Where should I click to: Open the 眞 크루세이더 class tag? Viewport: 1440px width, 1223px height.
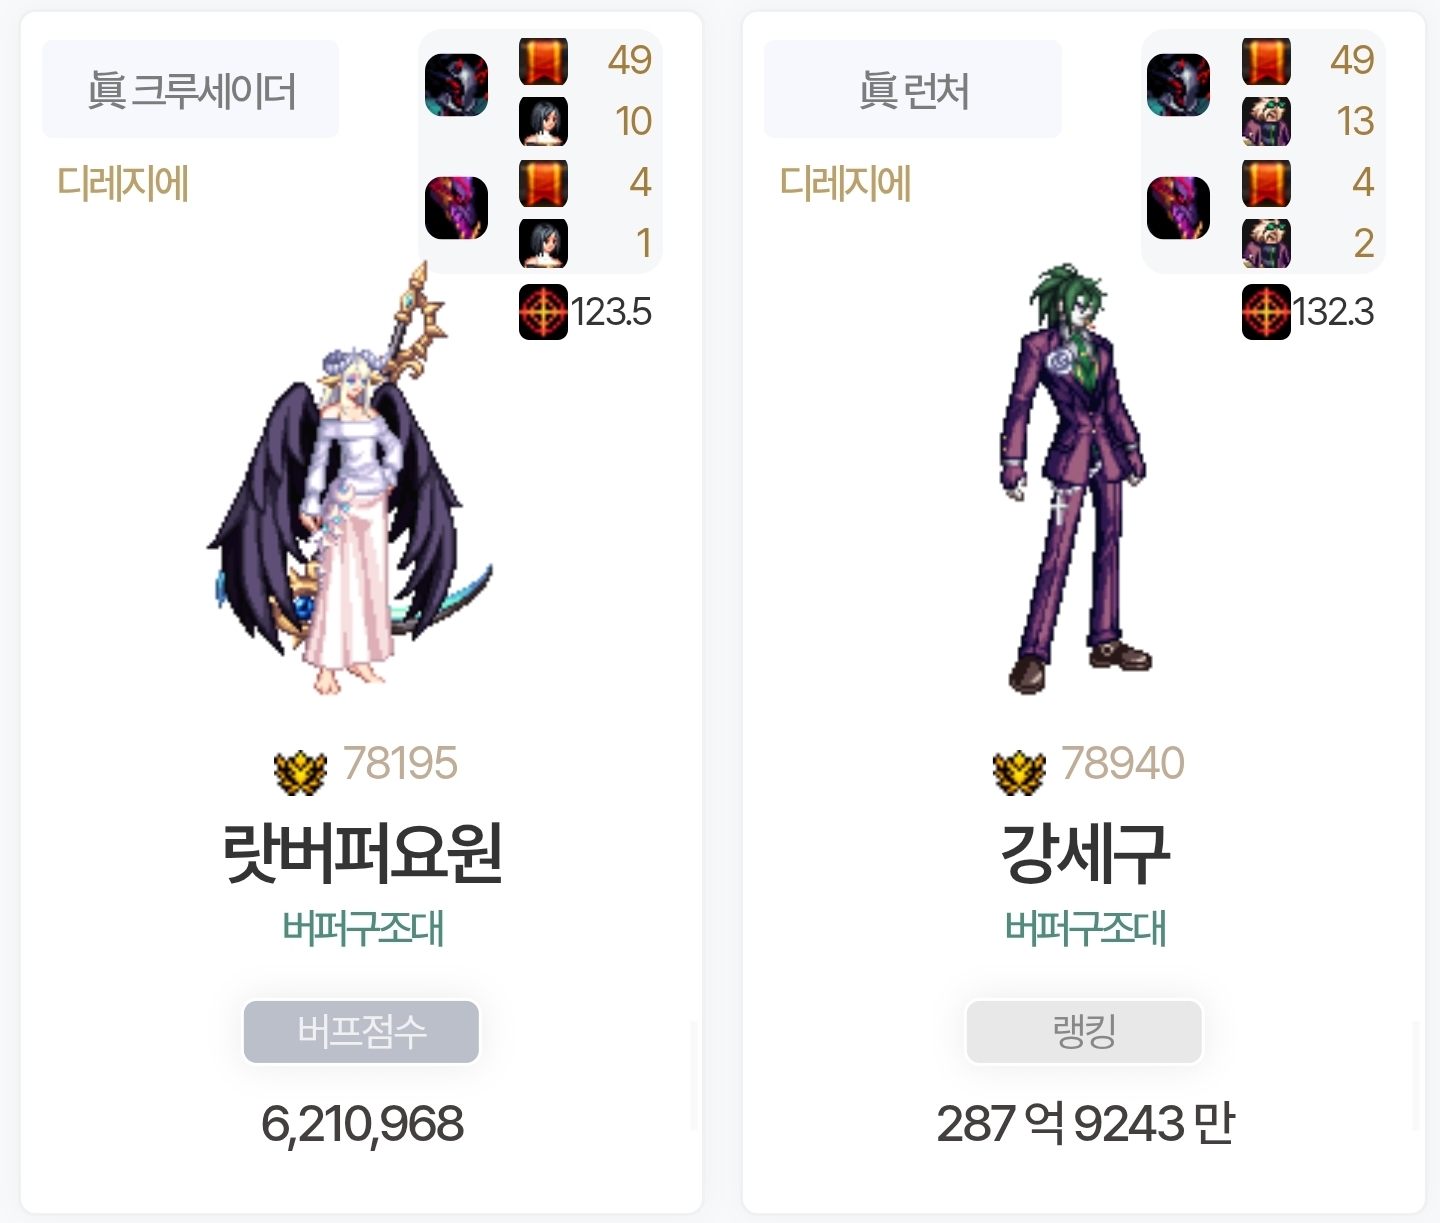(190, 89)
